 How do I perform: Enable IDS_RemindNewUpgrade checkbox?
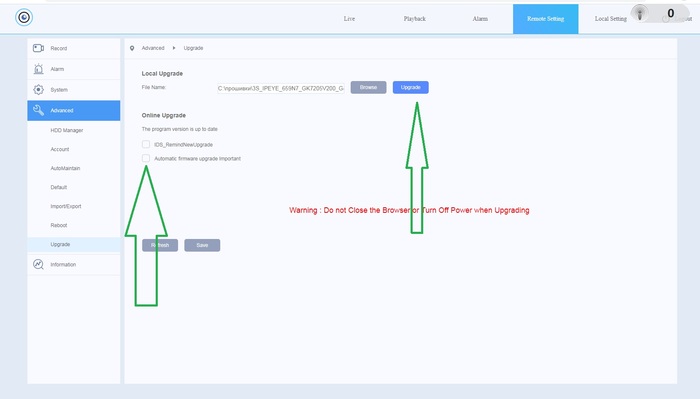pos(146,144)
